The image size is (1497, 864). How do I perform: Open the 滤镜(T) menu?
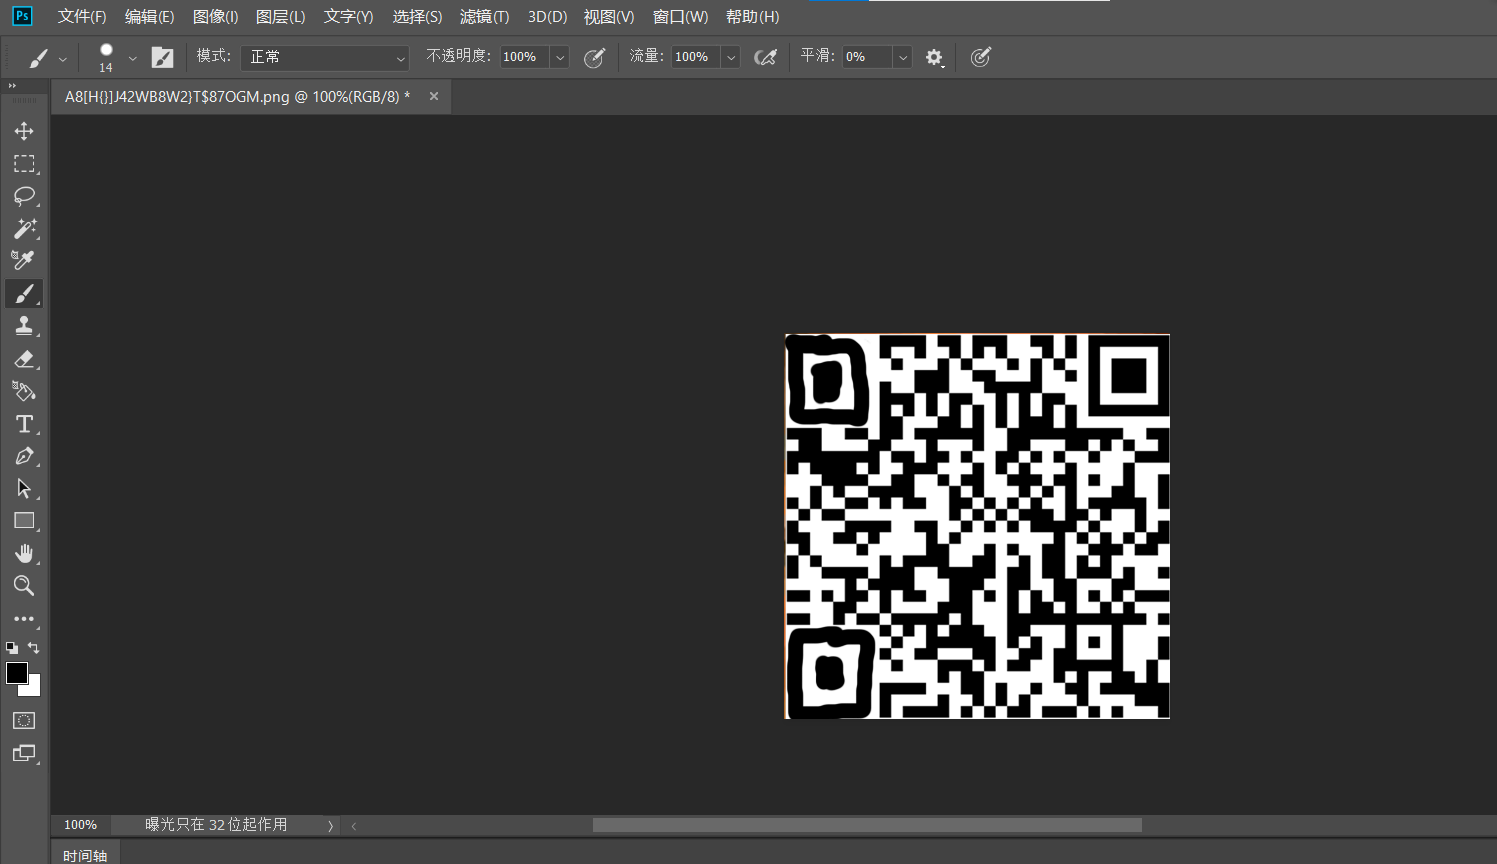[484, 17]
